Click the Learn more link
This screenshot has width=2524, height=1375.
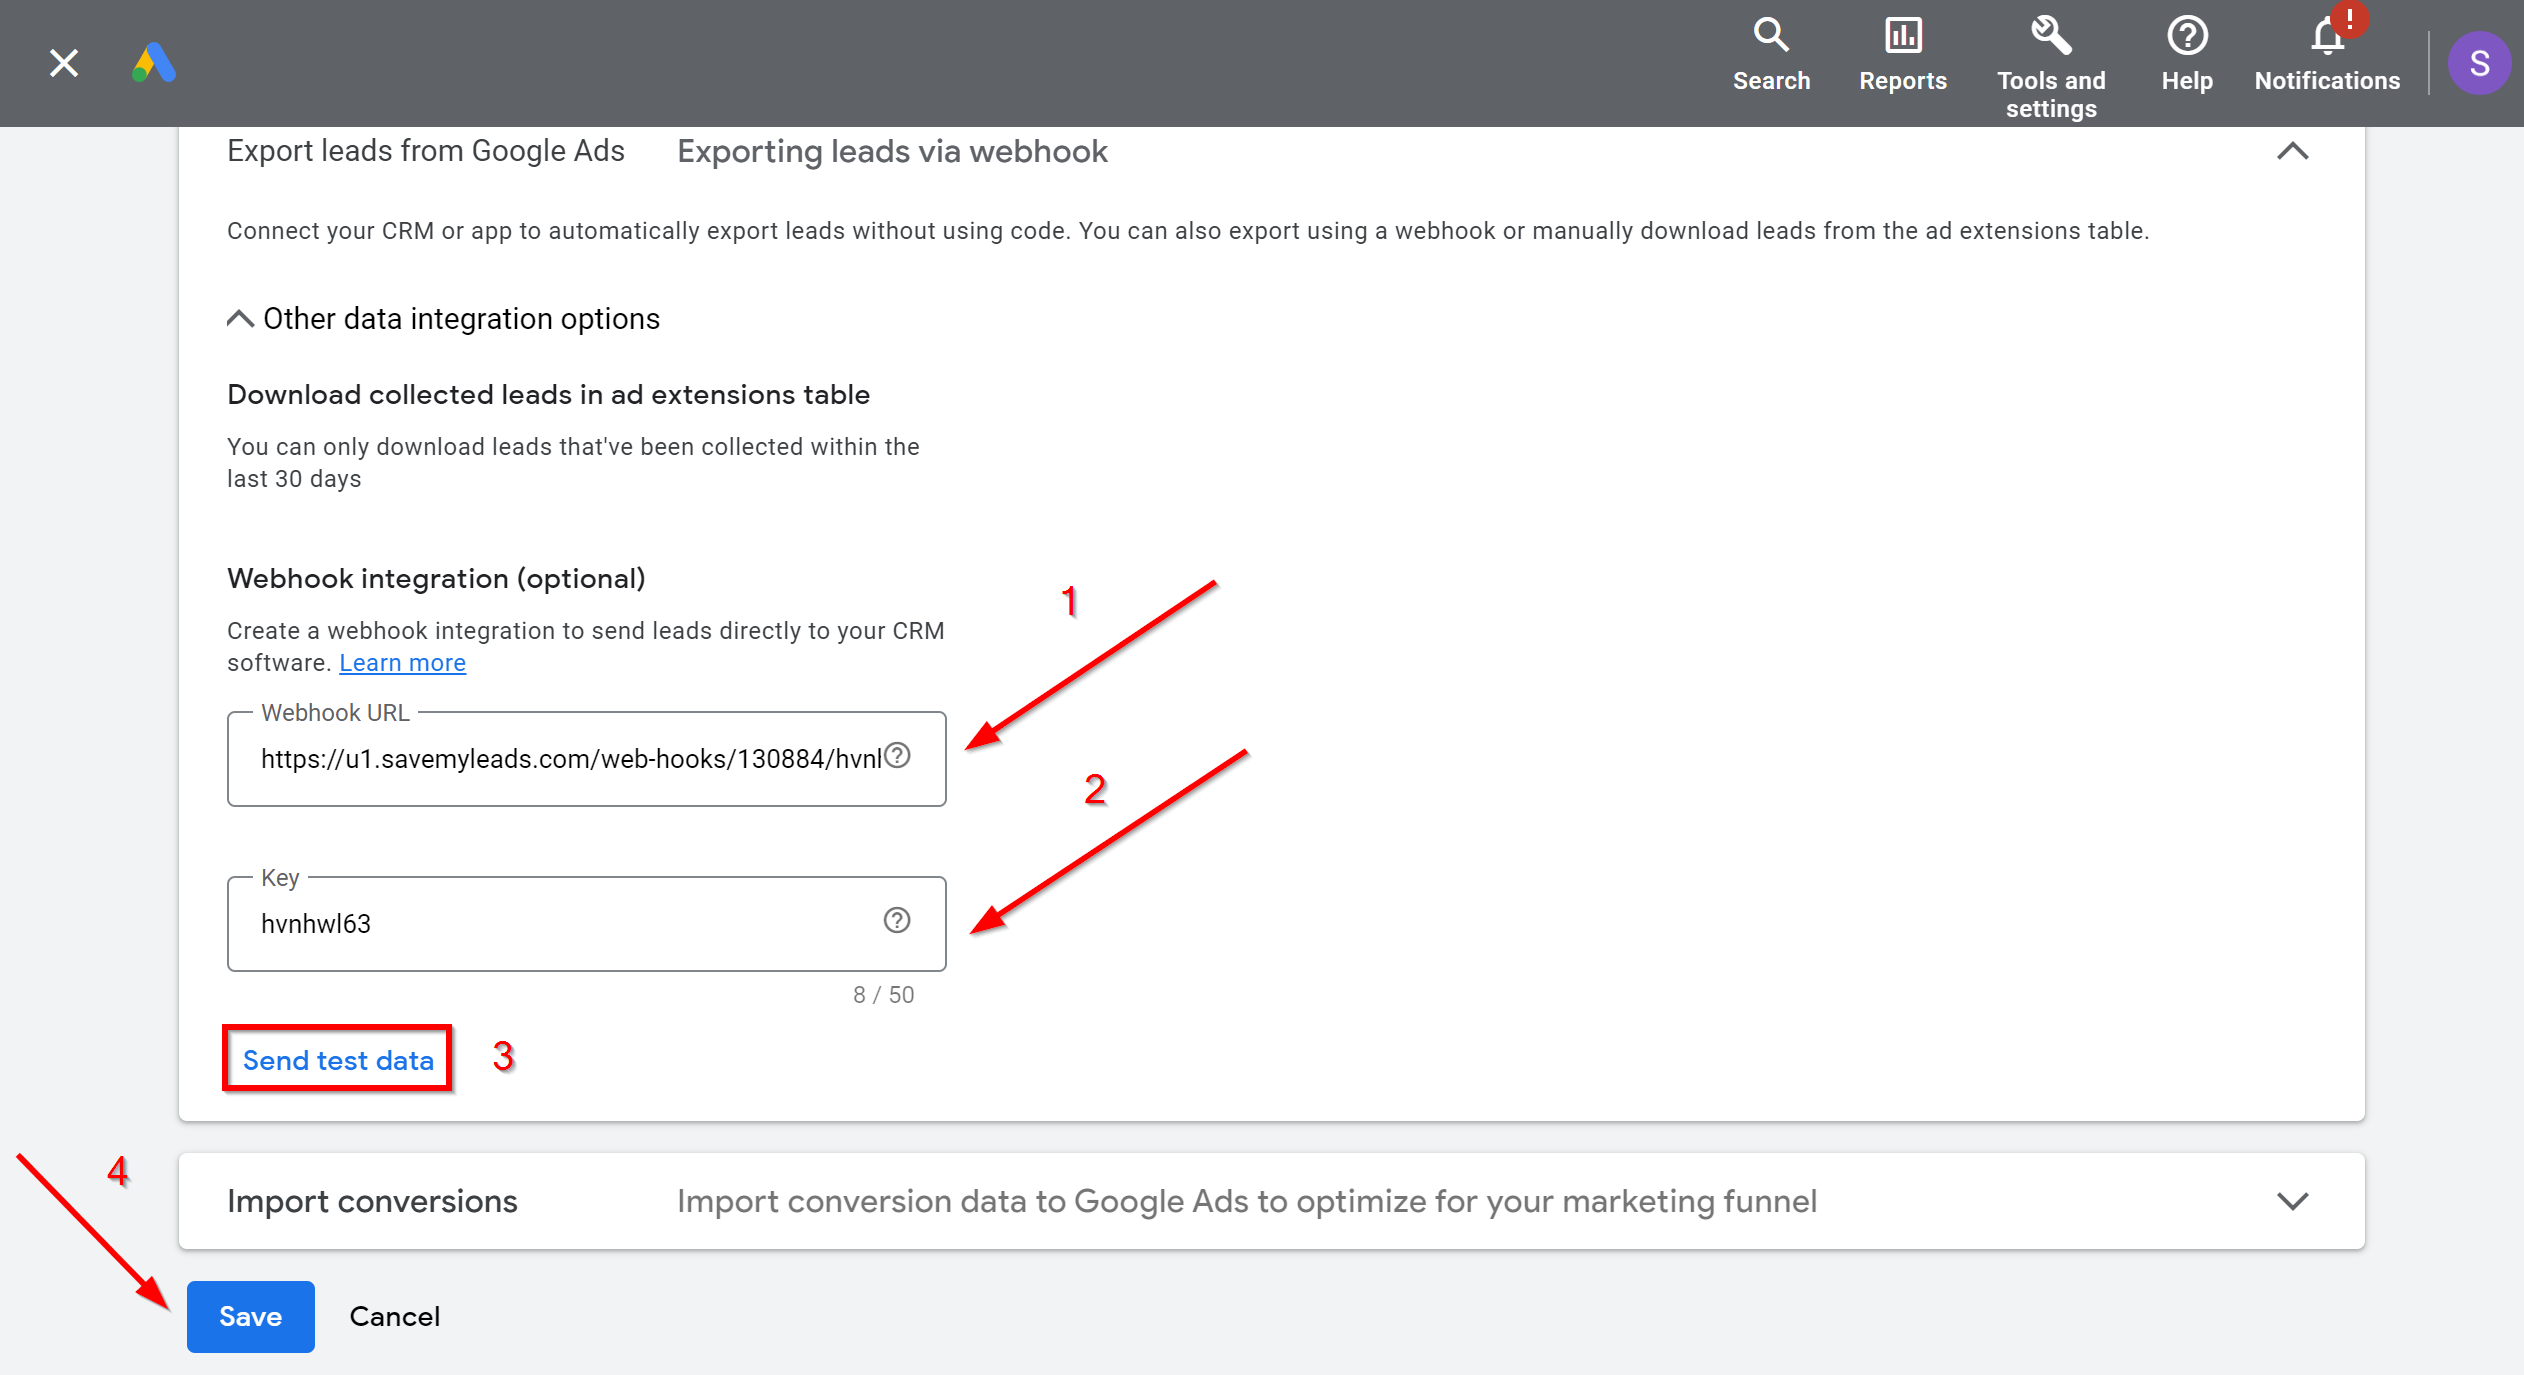(401, 662)
